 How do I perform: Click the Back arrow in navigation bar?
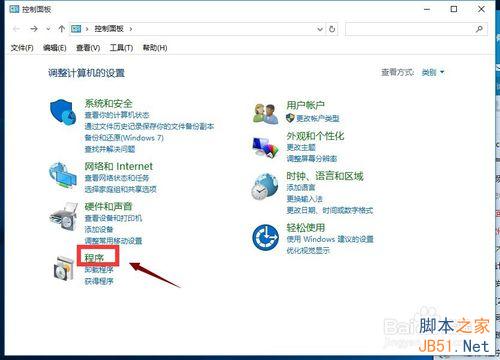[16, 29]
